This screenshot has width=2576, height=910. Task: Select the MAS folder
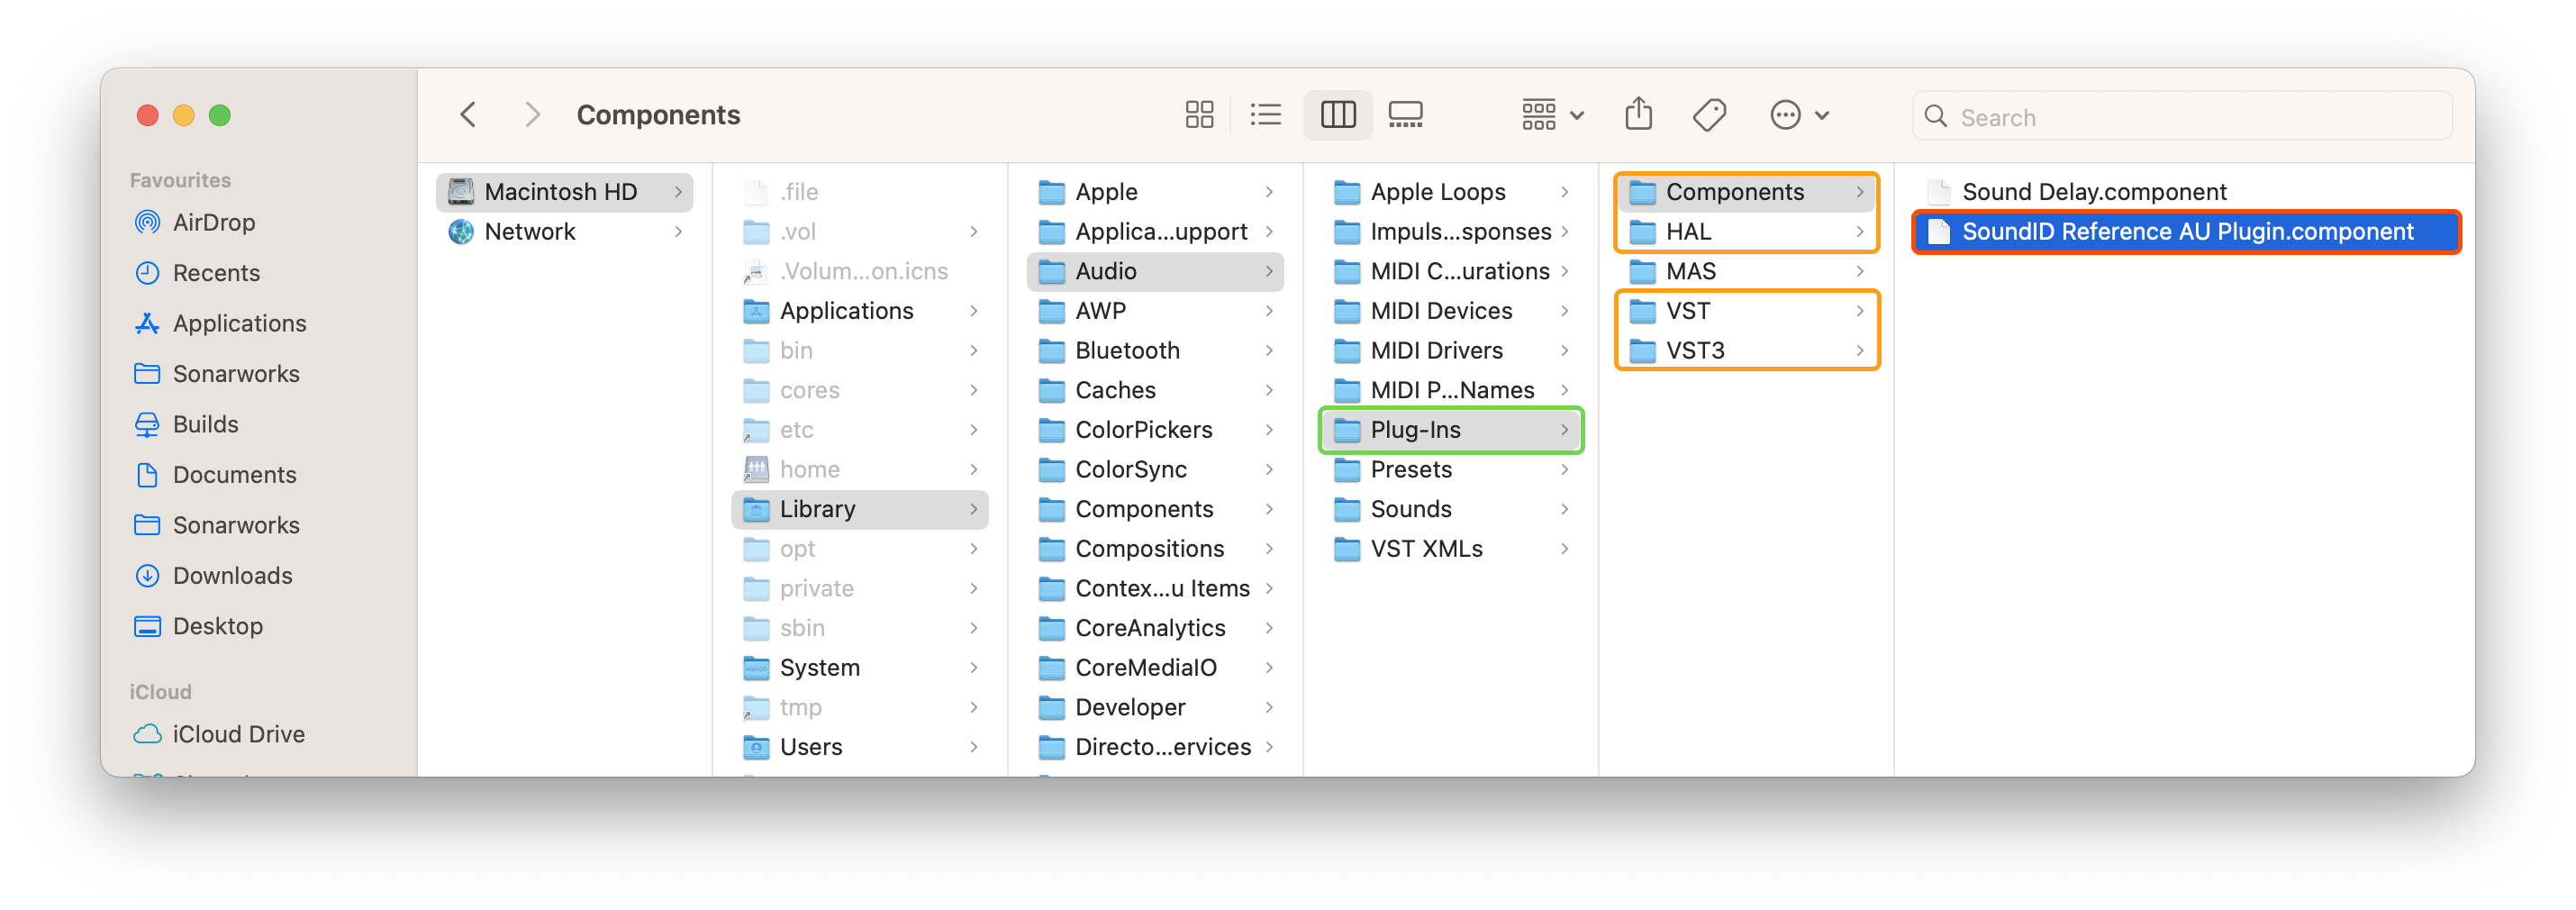tap(1747, 271)
